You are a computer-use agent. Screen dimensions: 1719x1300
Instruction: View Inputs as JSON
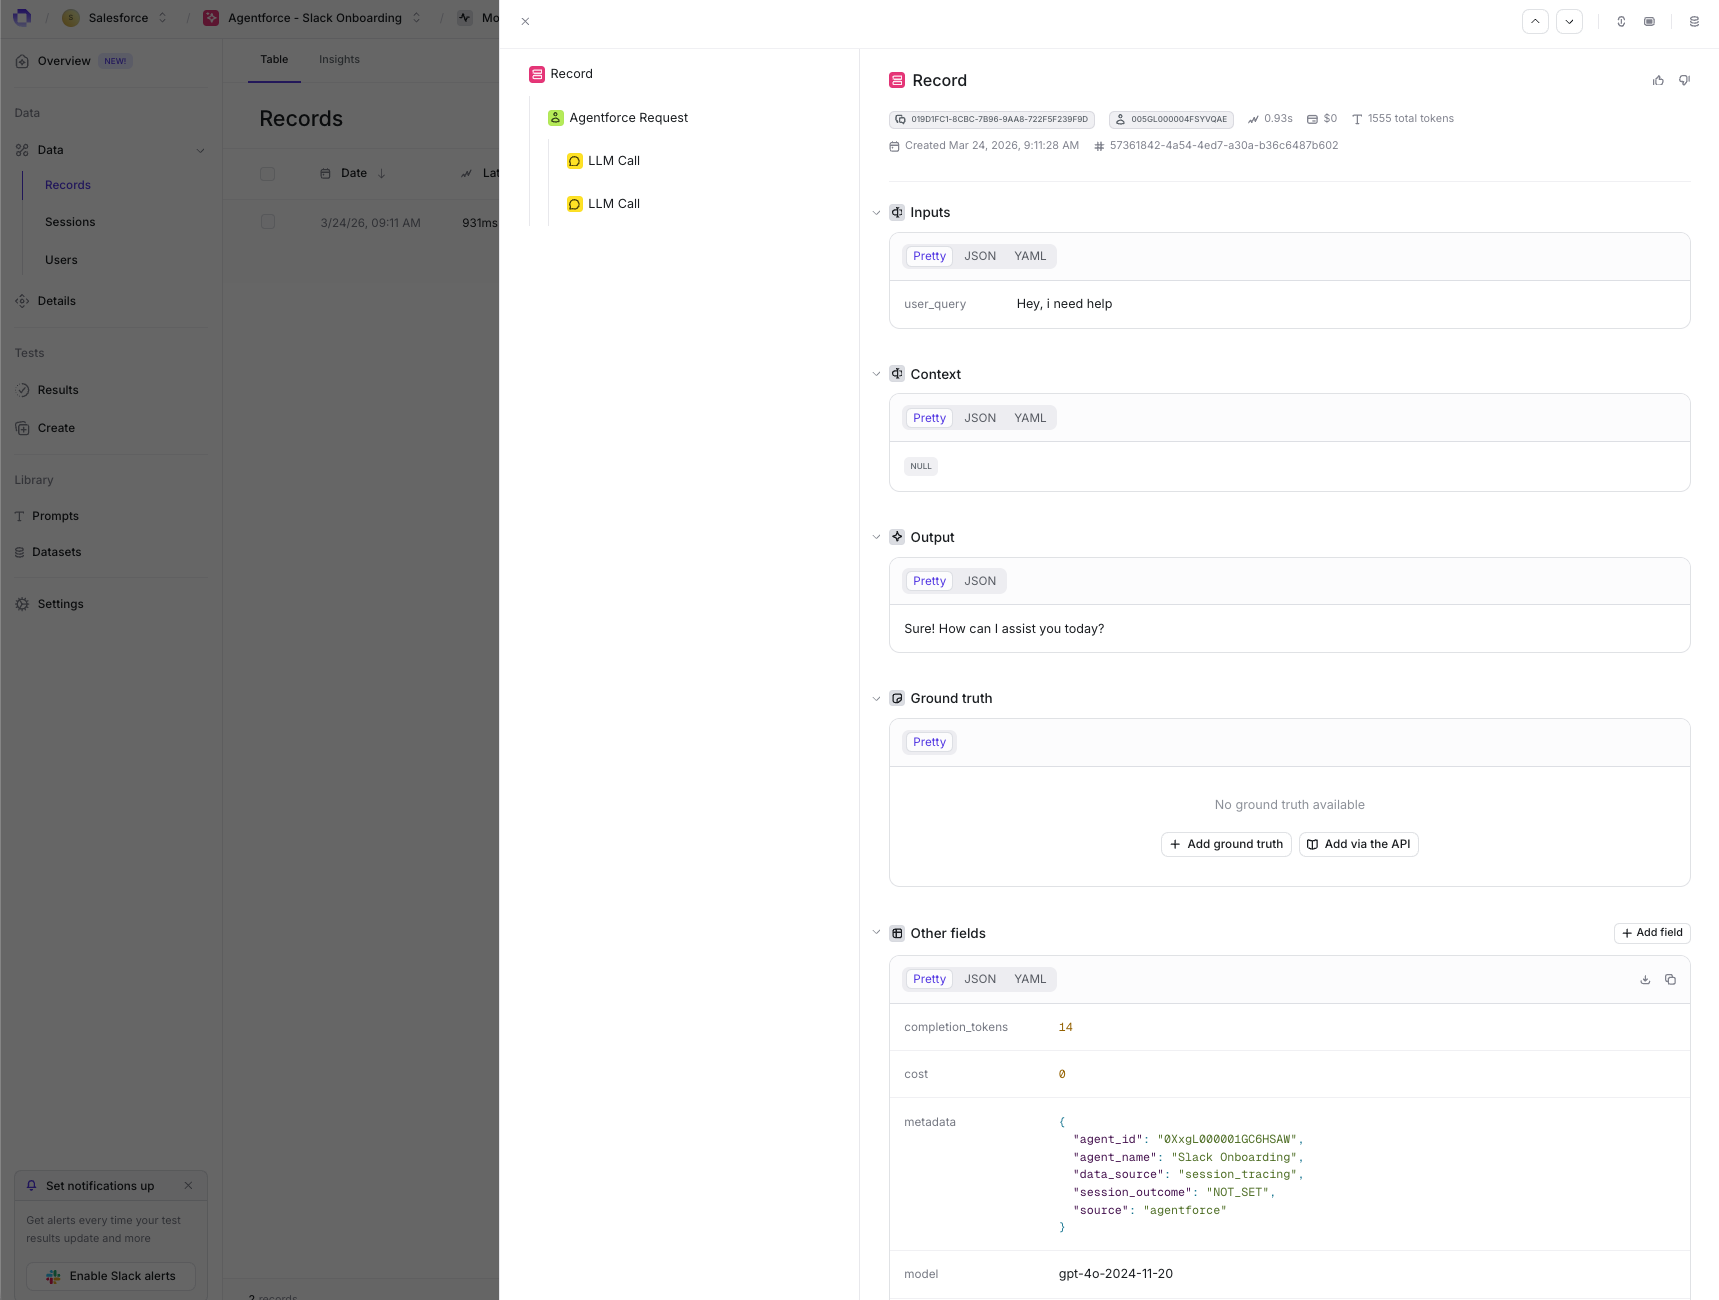pyautogui.click(x=980, y=255)
